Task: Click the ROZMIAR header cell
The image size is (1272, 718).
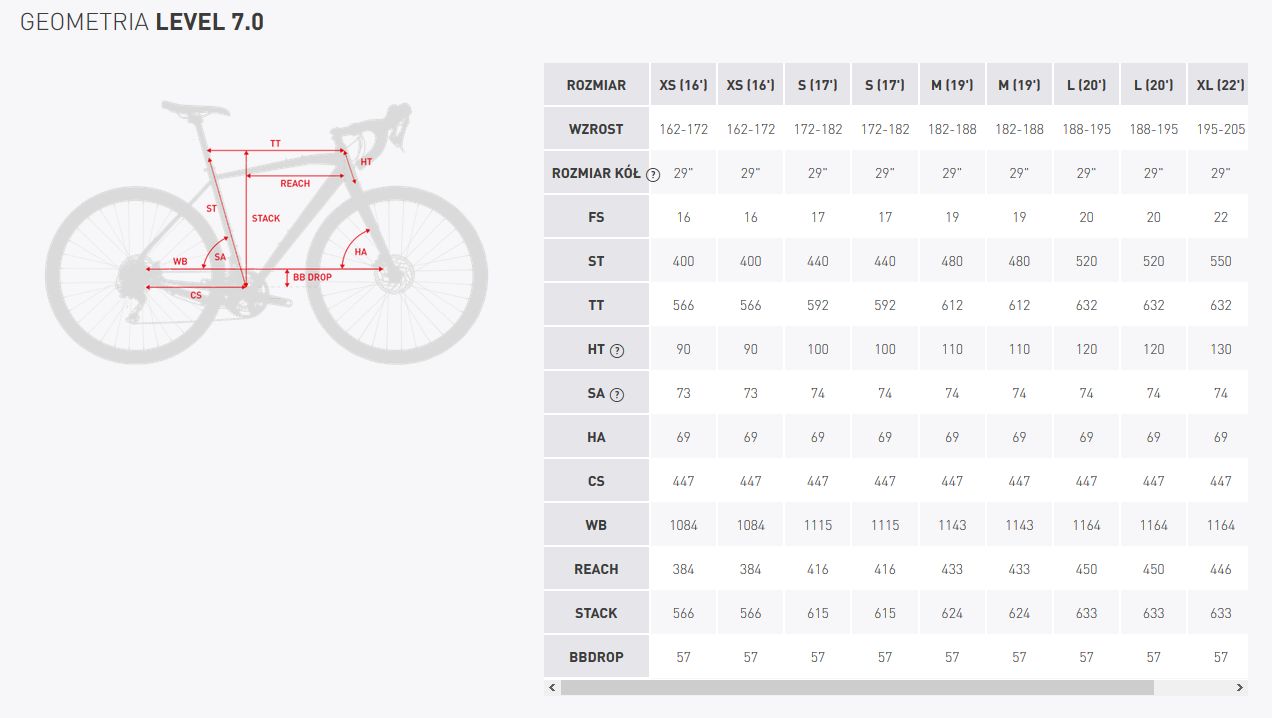Action: click(x=596, y=85)
